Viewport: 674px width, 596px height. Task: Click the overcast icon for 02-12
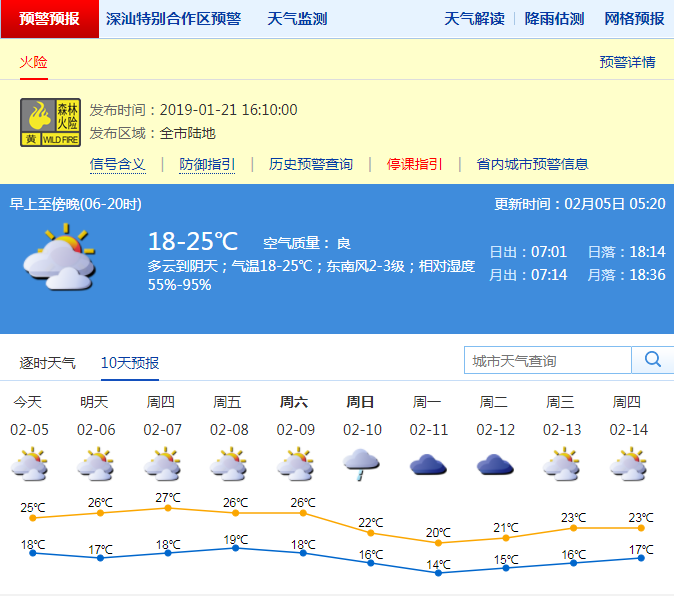click(494, 464)
